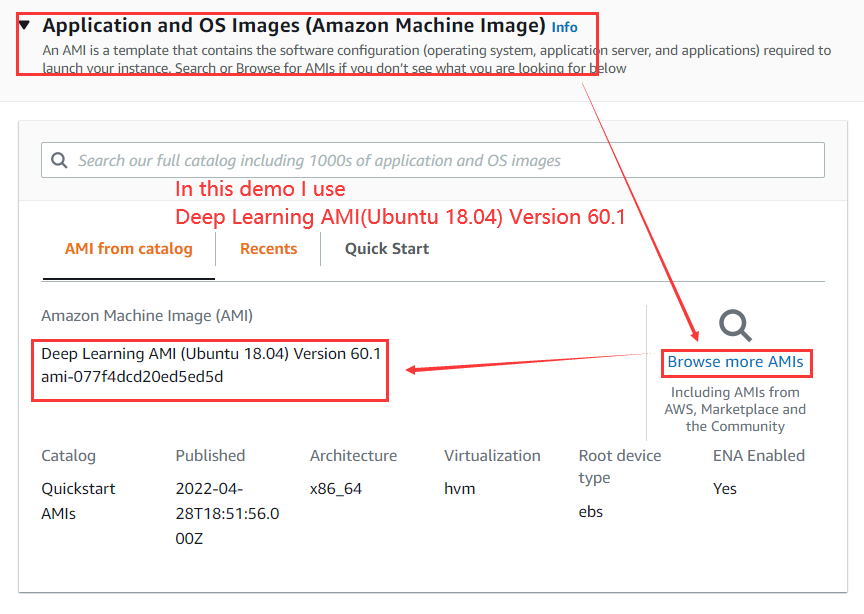Click the Virtualization column label
This screenshot has width=864, height=614.
(x=492, y=456)
